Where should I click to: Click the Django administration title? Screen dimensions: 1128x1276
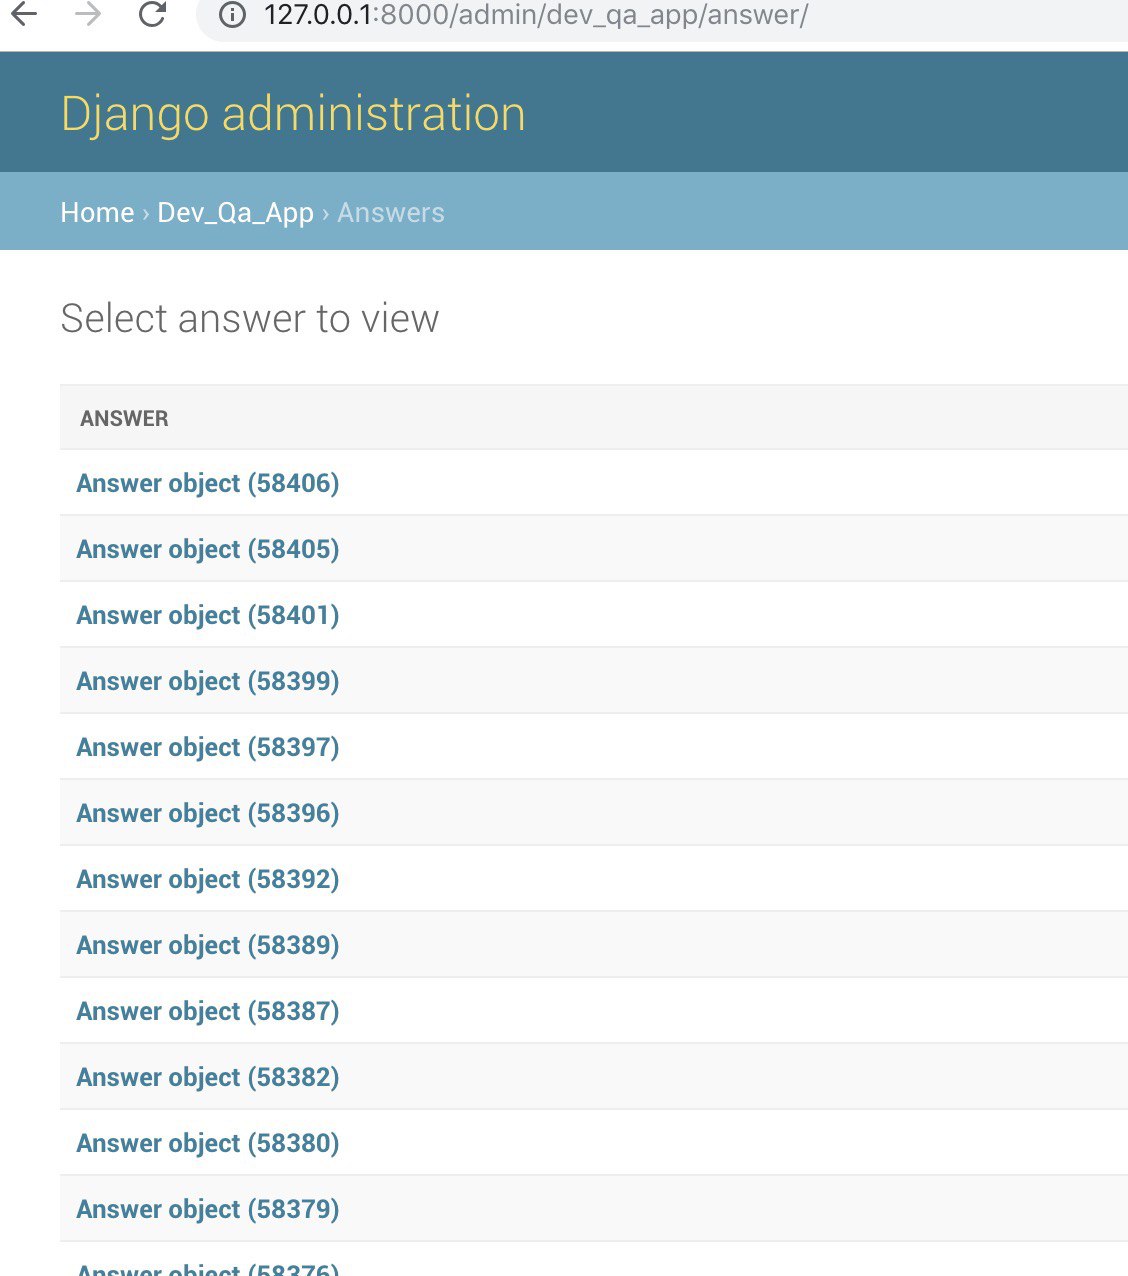pyautogui.click(x=293, y=114)
